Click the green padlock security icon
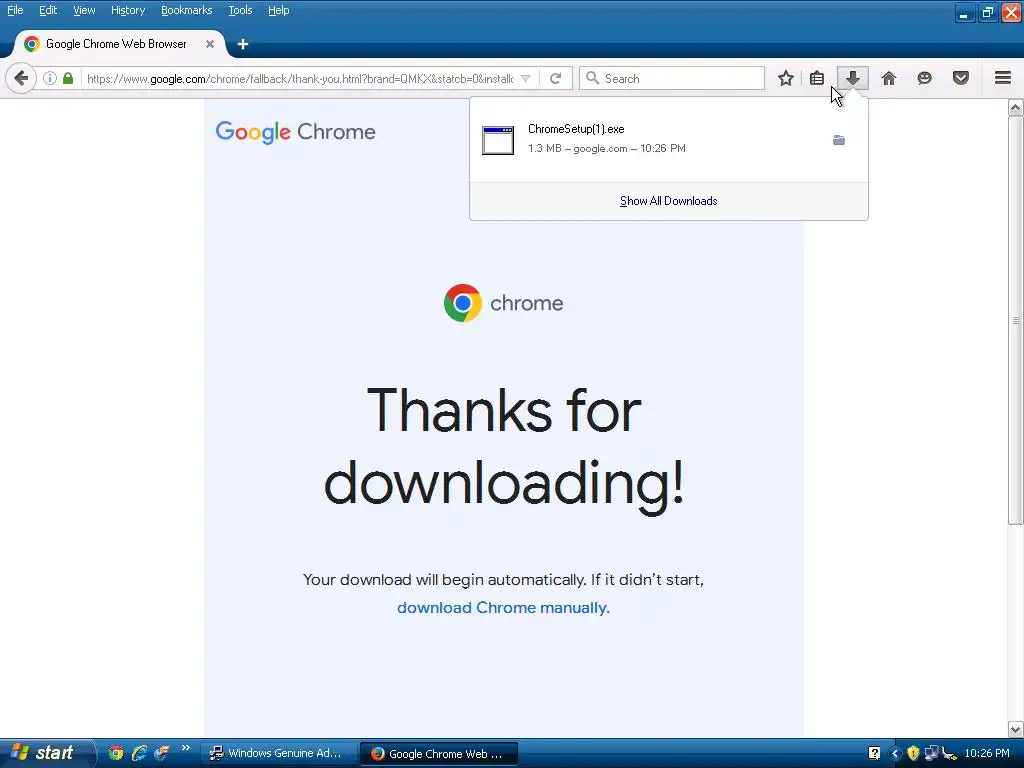Viewport: 1024px width, 768px height. (x=68, y=78)
